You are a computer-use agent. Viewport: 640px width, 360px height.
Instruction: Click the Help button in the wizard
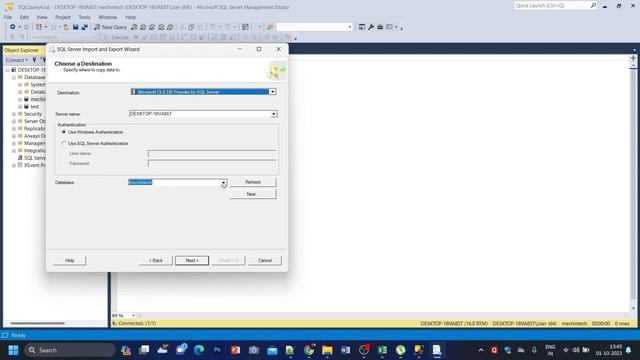coord(69,260)
